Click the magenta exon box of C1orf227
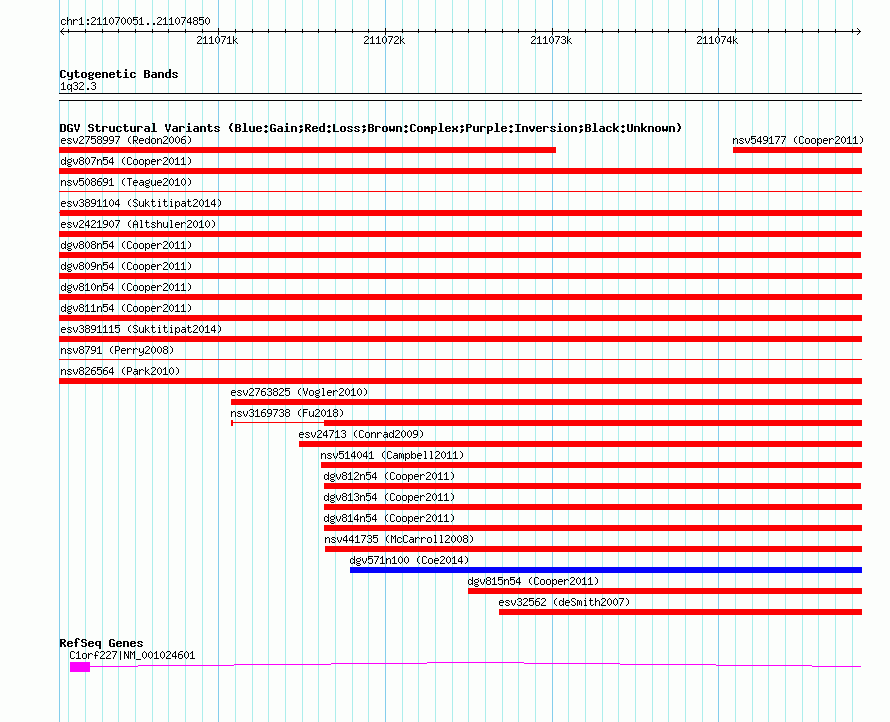The image size is (890, 722). pyautogui.click(x=80, y=667)
